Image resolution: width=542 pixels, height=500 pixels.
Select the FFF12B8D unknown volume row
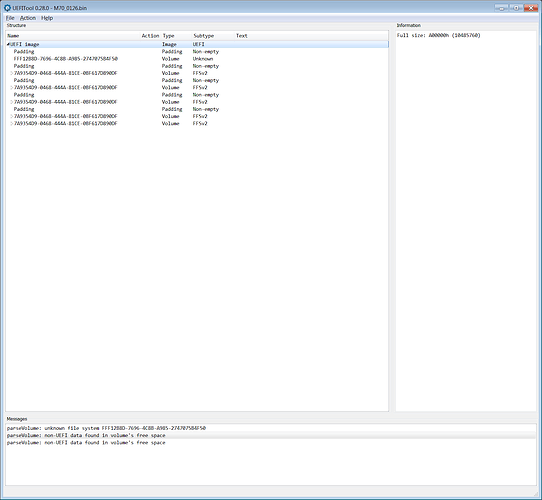click(197, 59)
